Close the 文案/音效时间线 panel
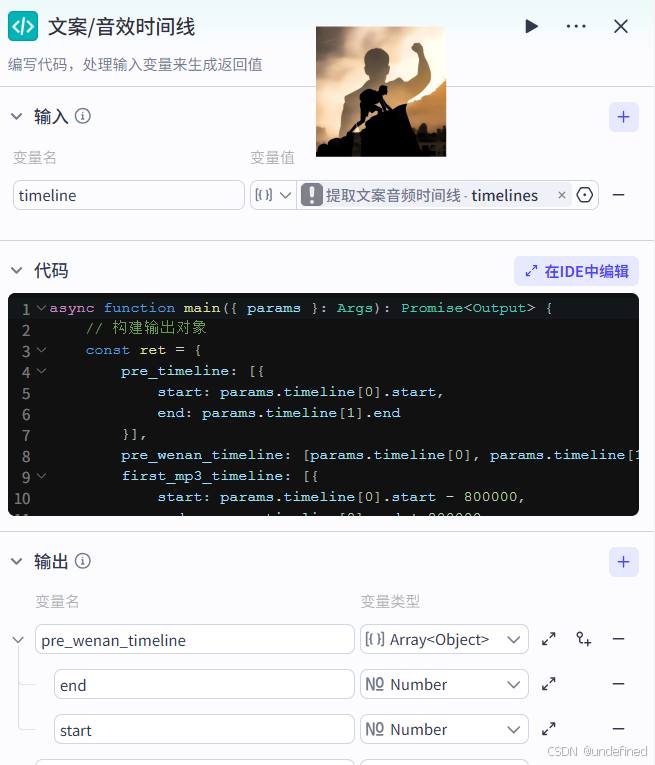The width and height of the screenshot is (655, 765). [620, 26]
